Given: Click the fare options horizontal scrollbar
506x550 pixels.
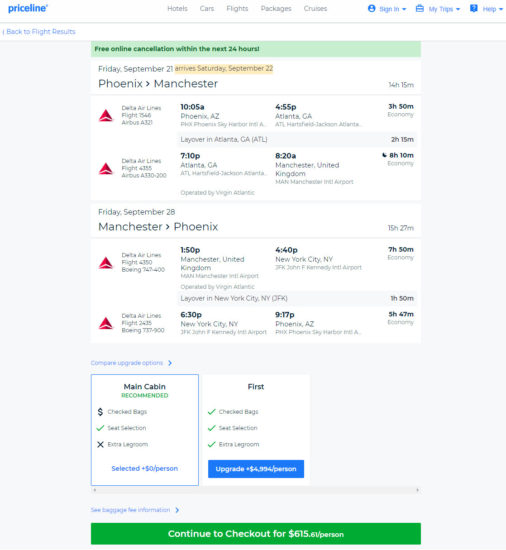Looking at the screenshot, I should pyautogui.click(x=256, y=490).
